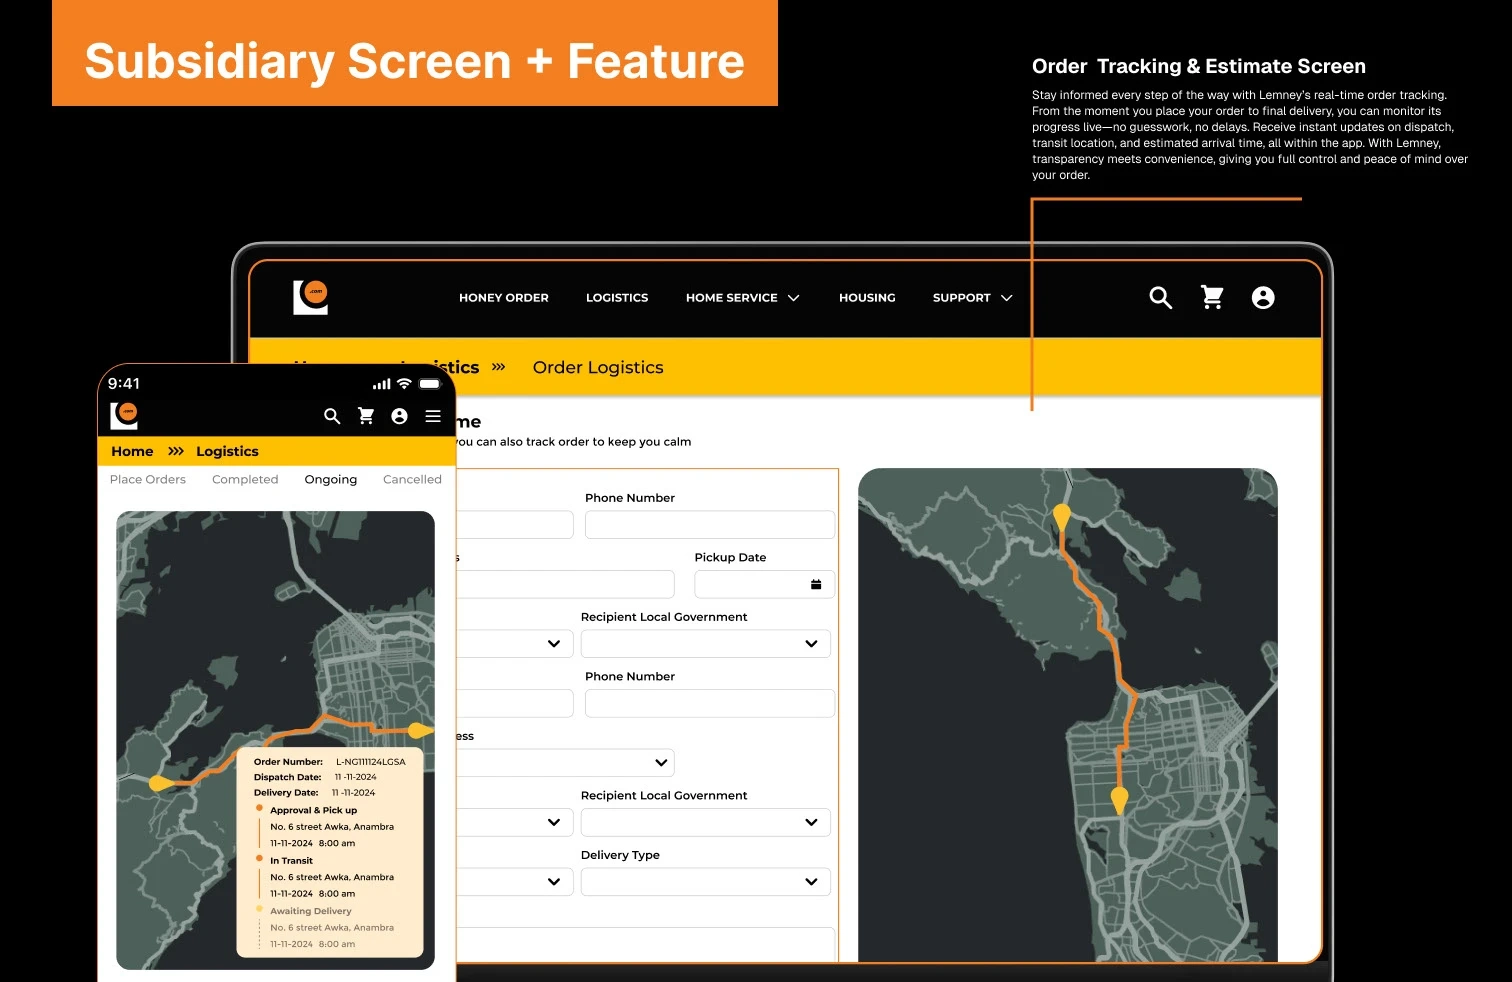Click the top map pin on desktop map
Image resolution: width=1512 pixels, height=982 pixels.
1062,517
